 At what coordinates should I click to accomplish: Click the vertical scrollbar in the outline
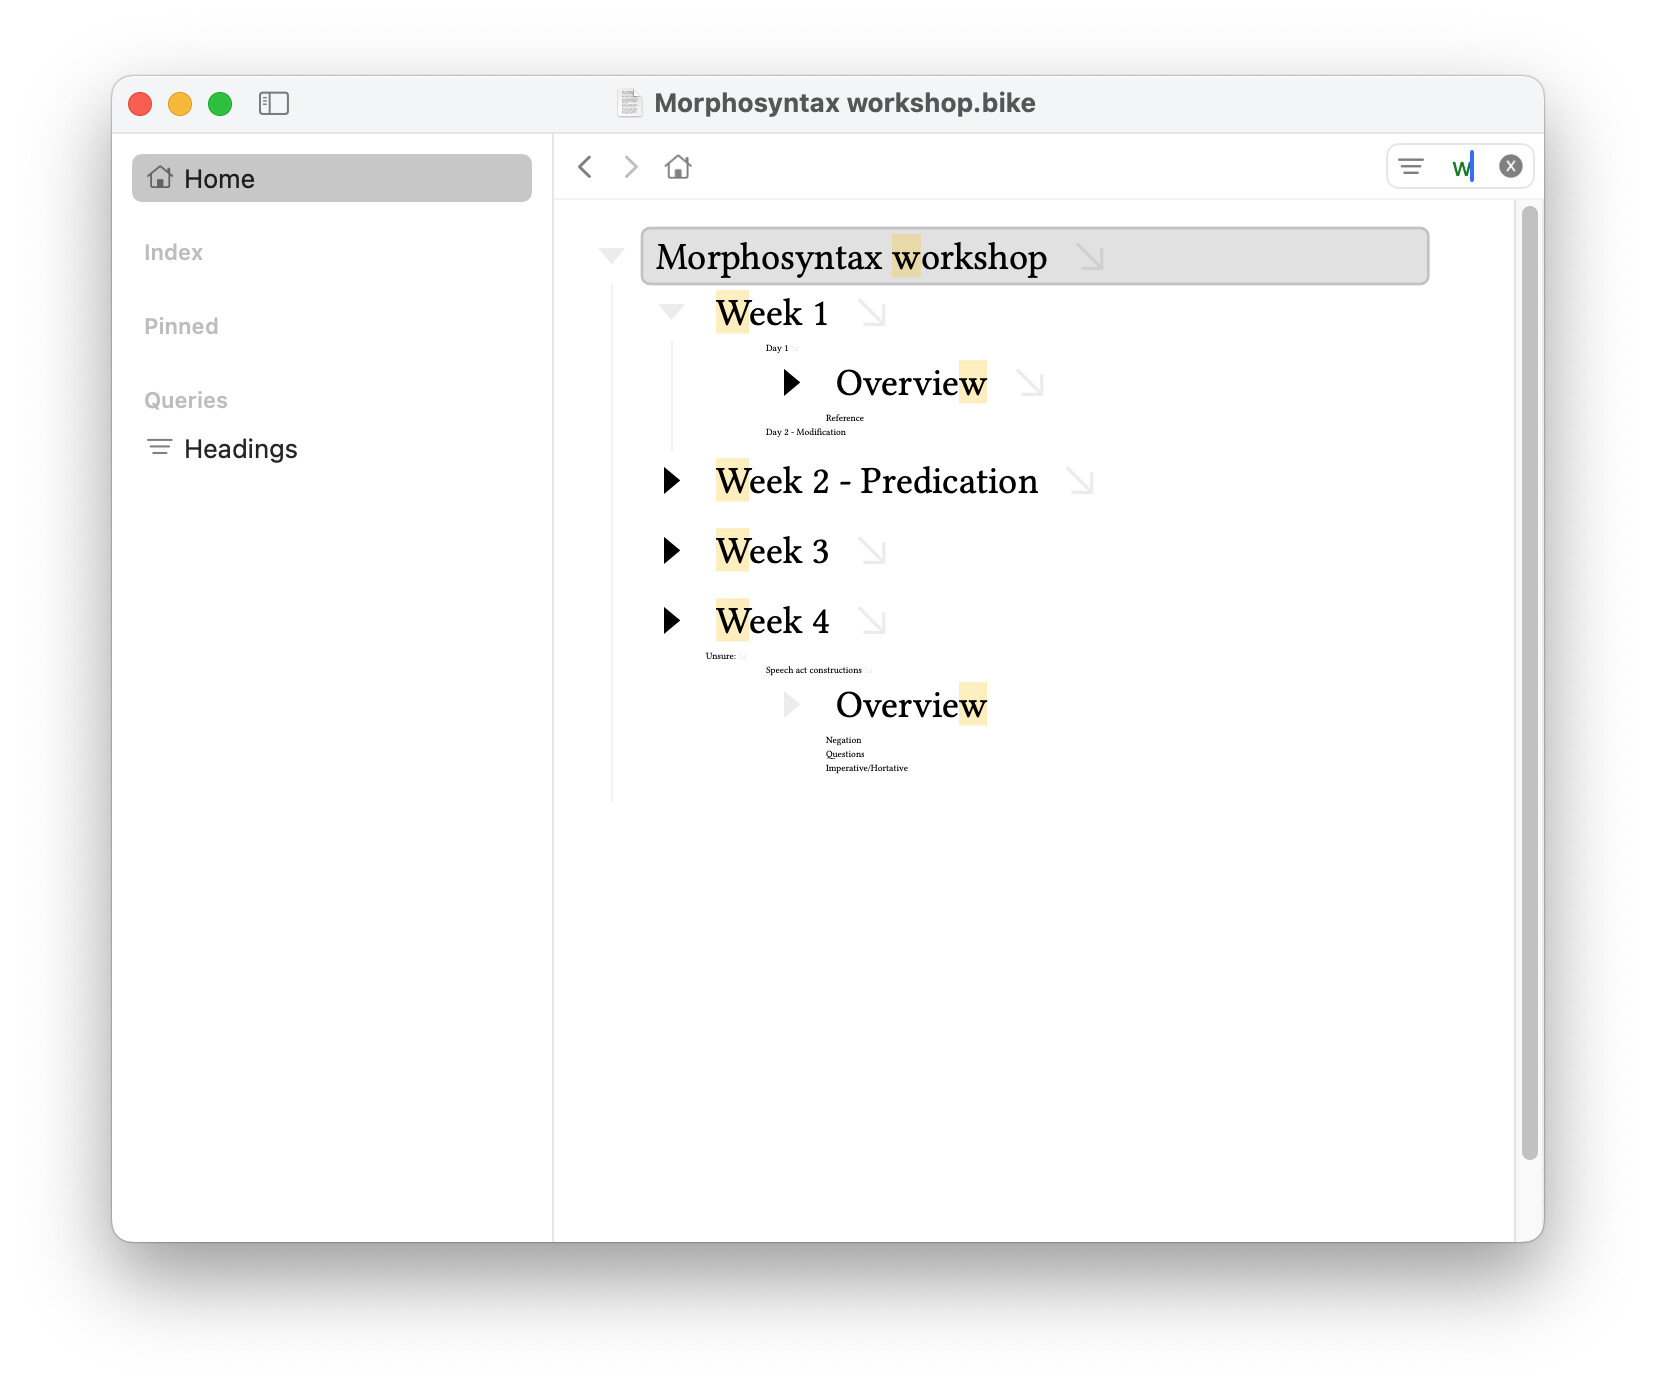click(1528, 682)
